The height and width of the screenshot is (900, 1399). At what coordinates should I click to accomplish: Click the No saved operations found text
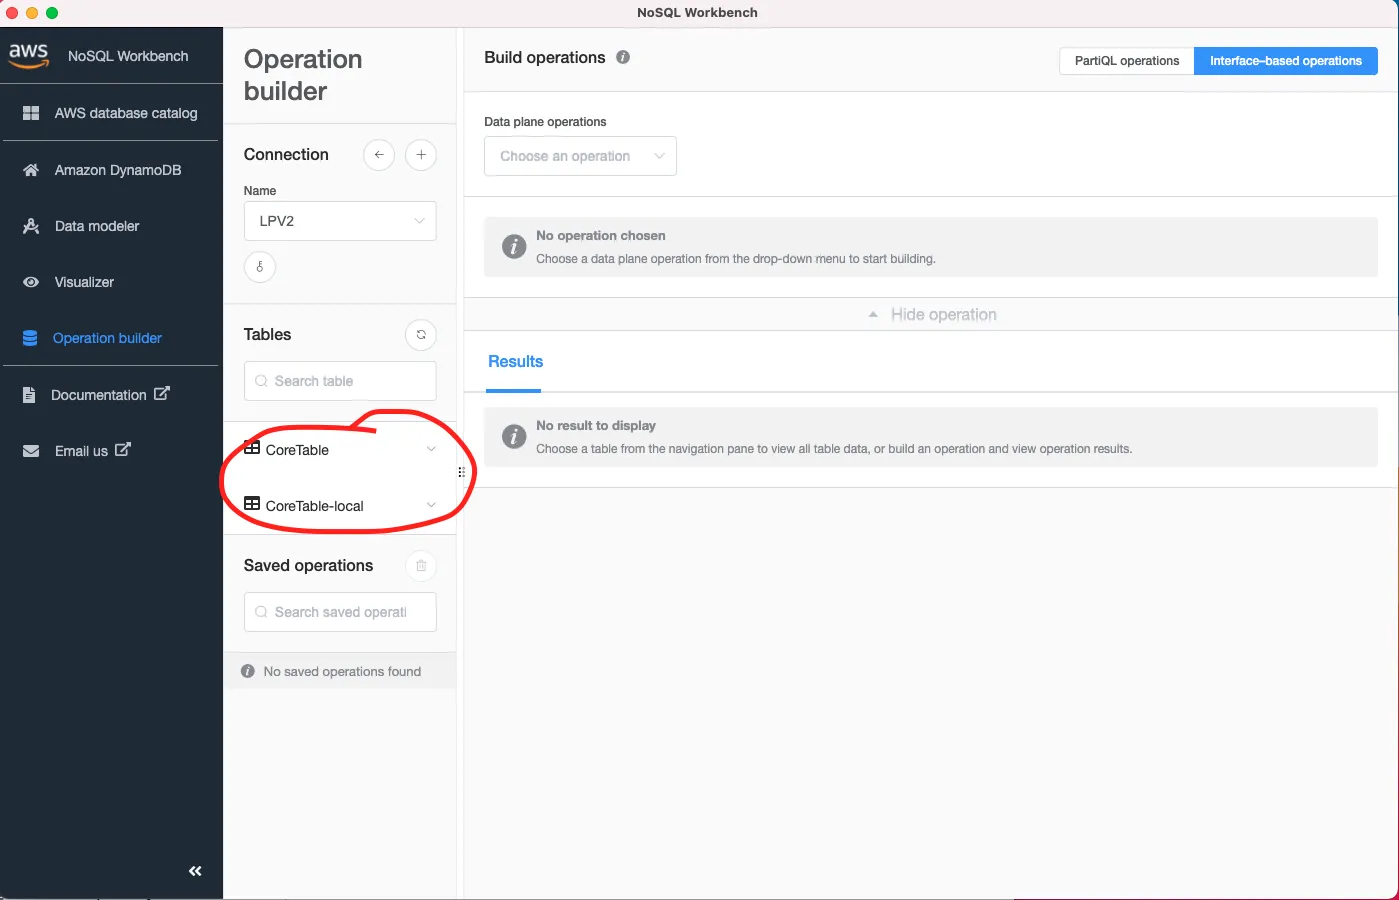342,672
